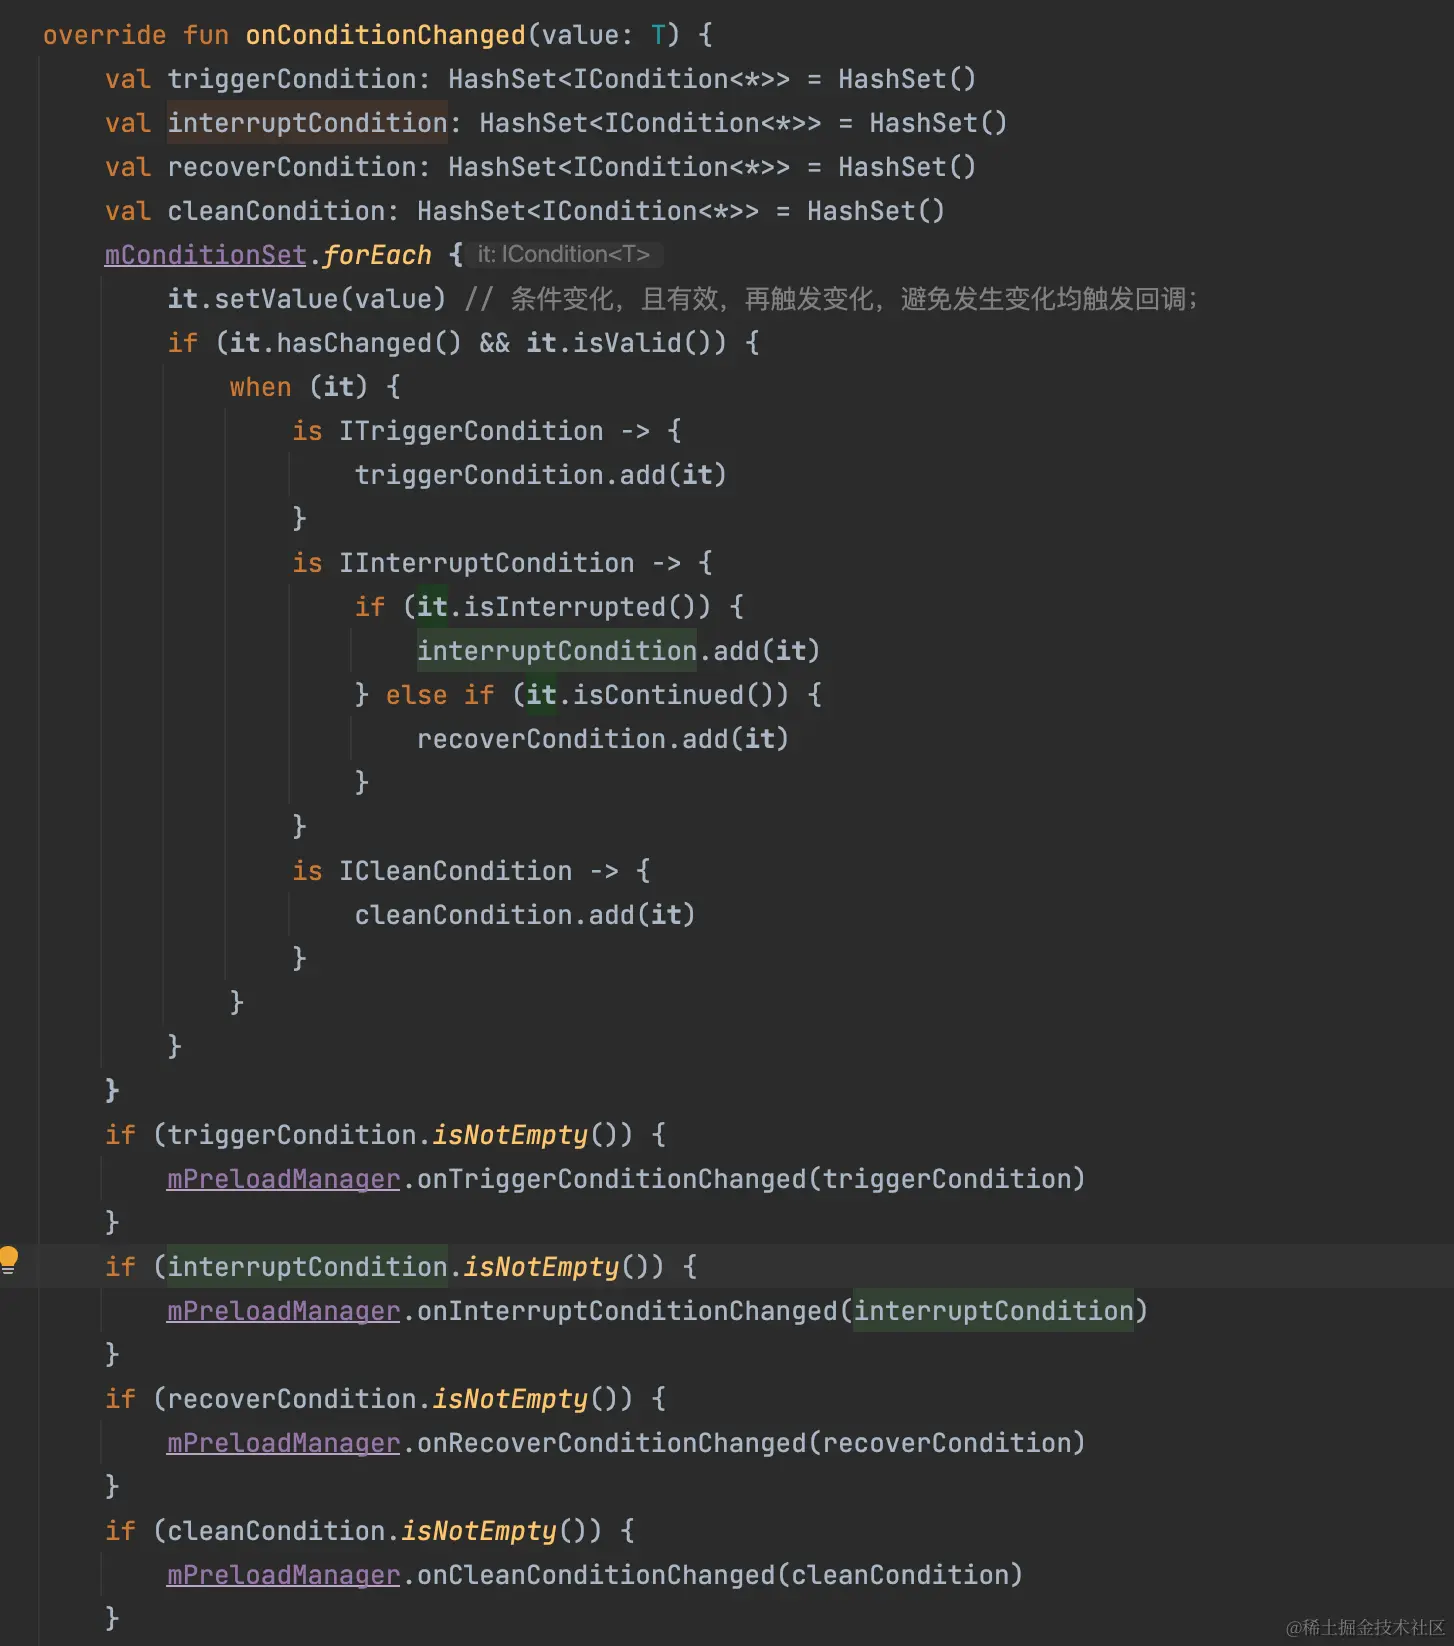Image resolution: width=1454 pixels, height=1646 pixels.
Task: Click mPreloadManager before onInterruptConditionChanged
Action: (284, 1311)
